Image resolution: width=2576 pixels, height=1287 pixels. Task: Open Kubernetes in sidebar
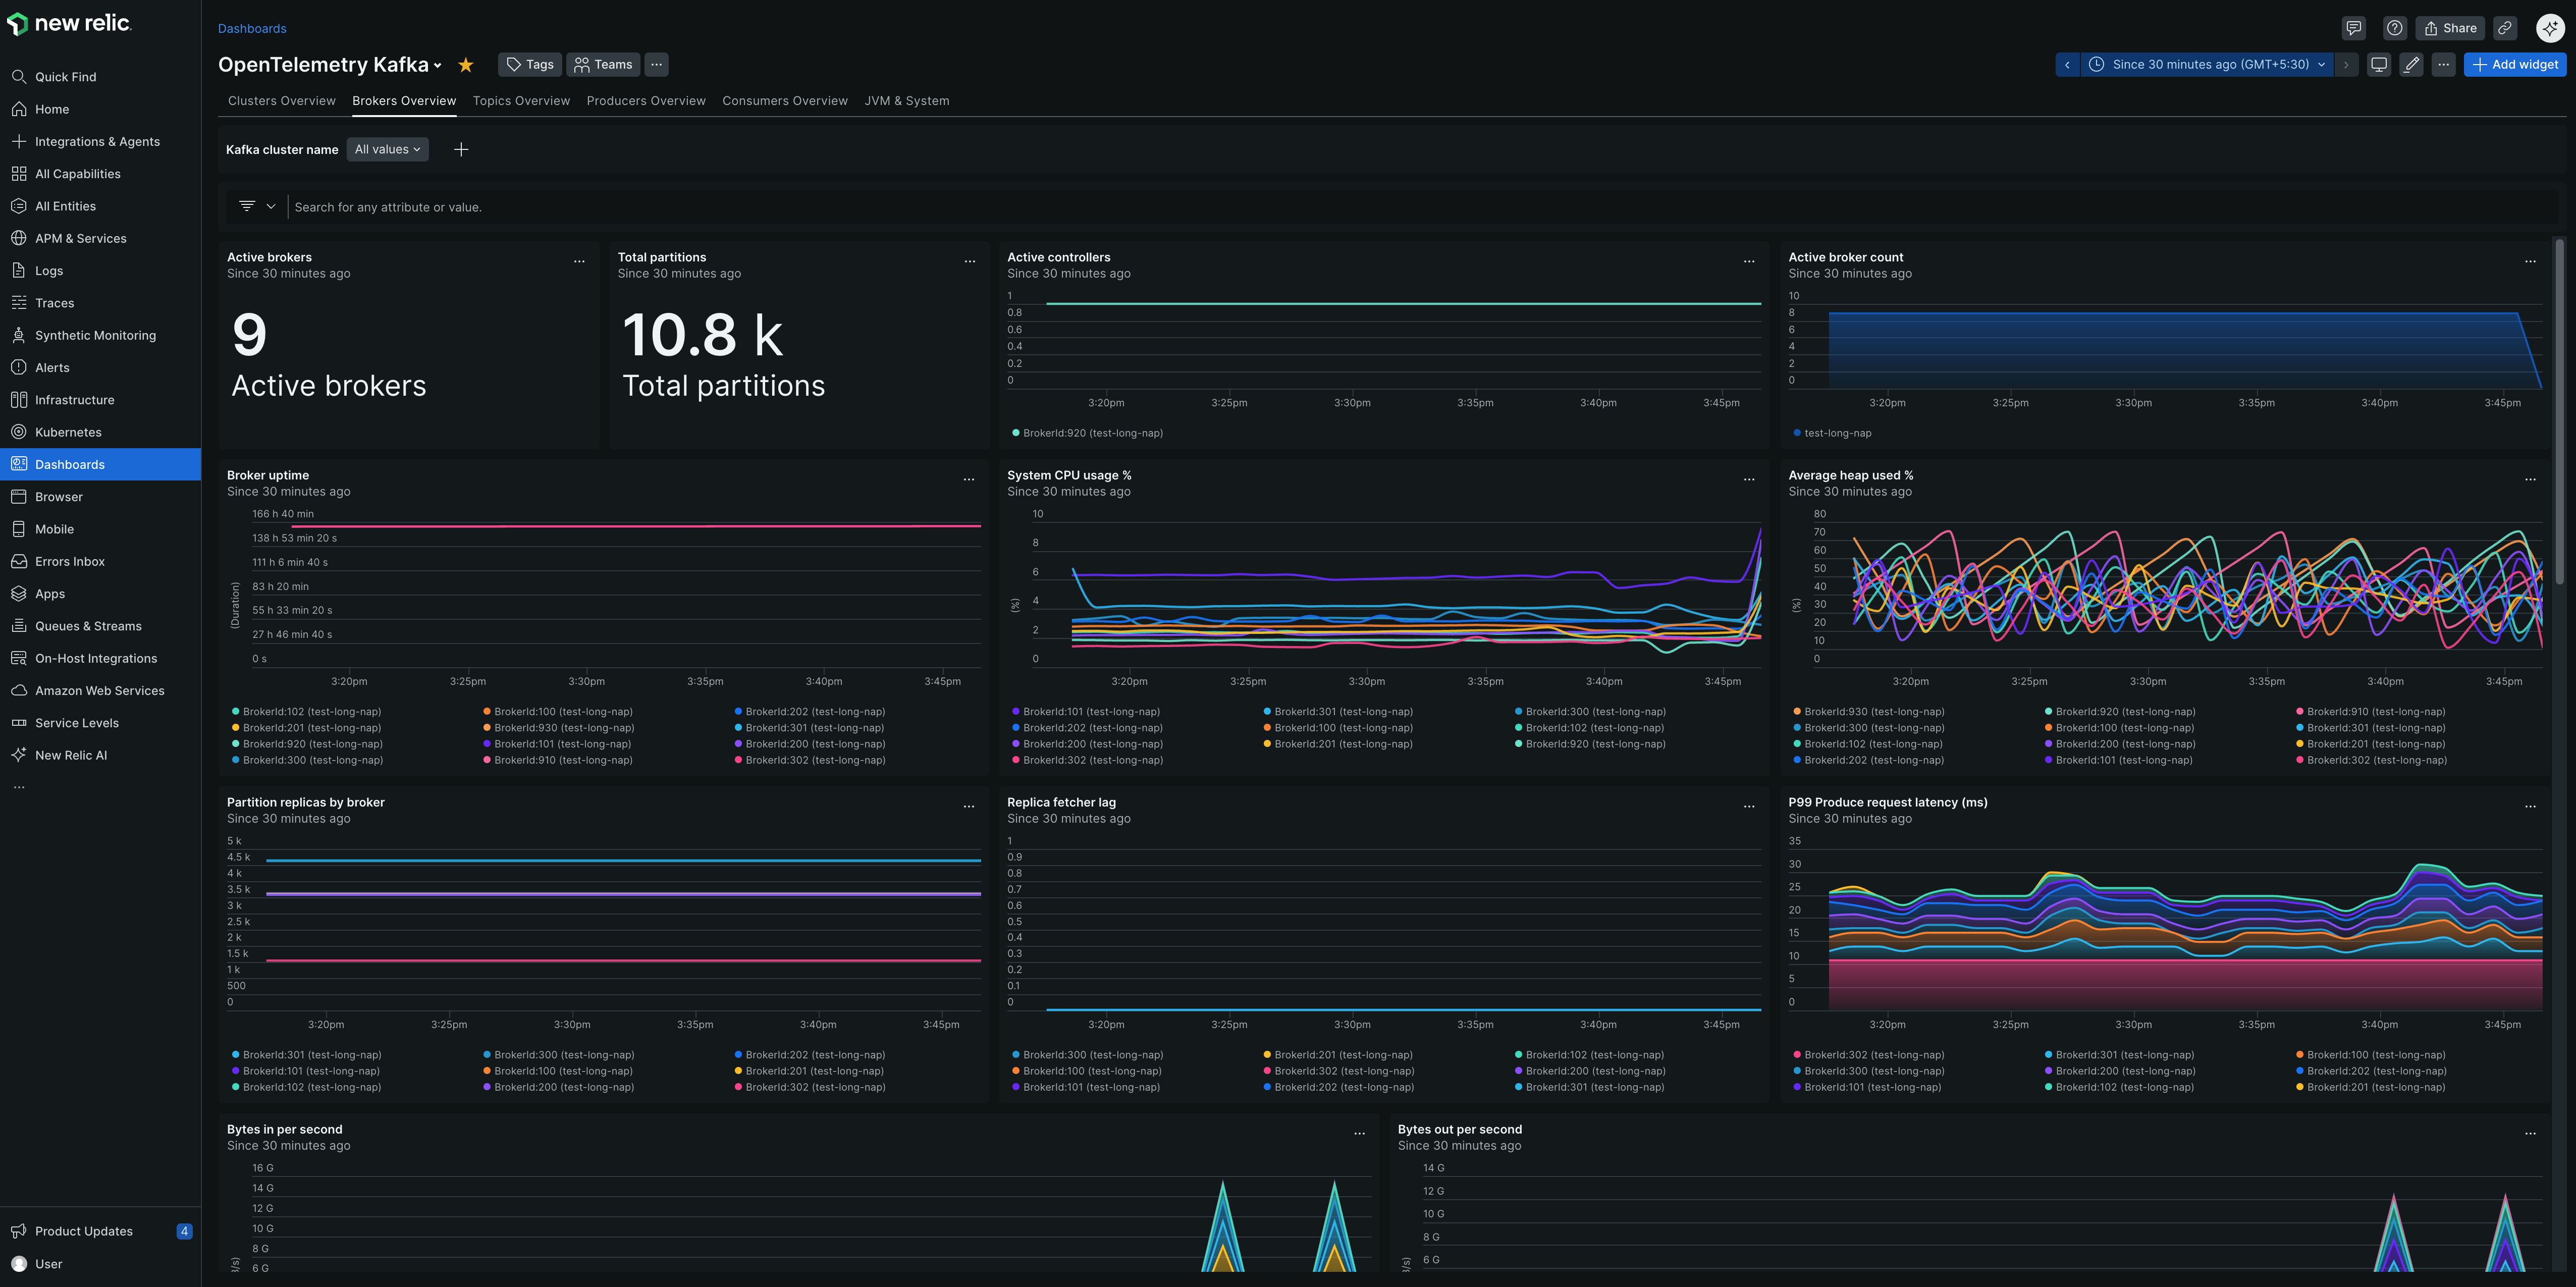[x=68, y=432]
